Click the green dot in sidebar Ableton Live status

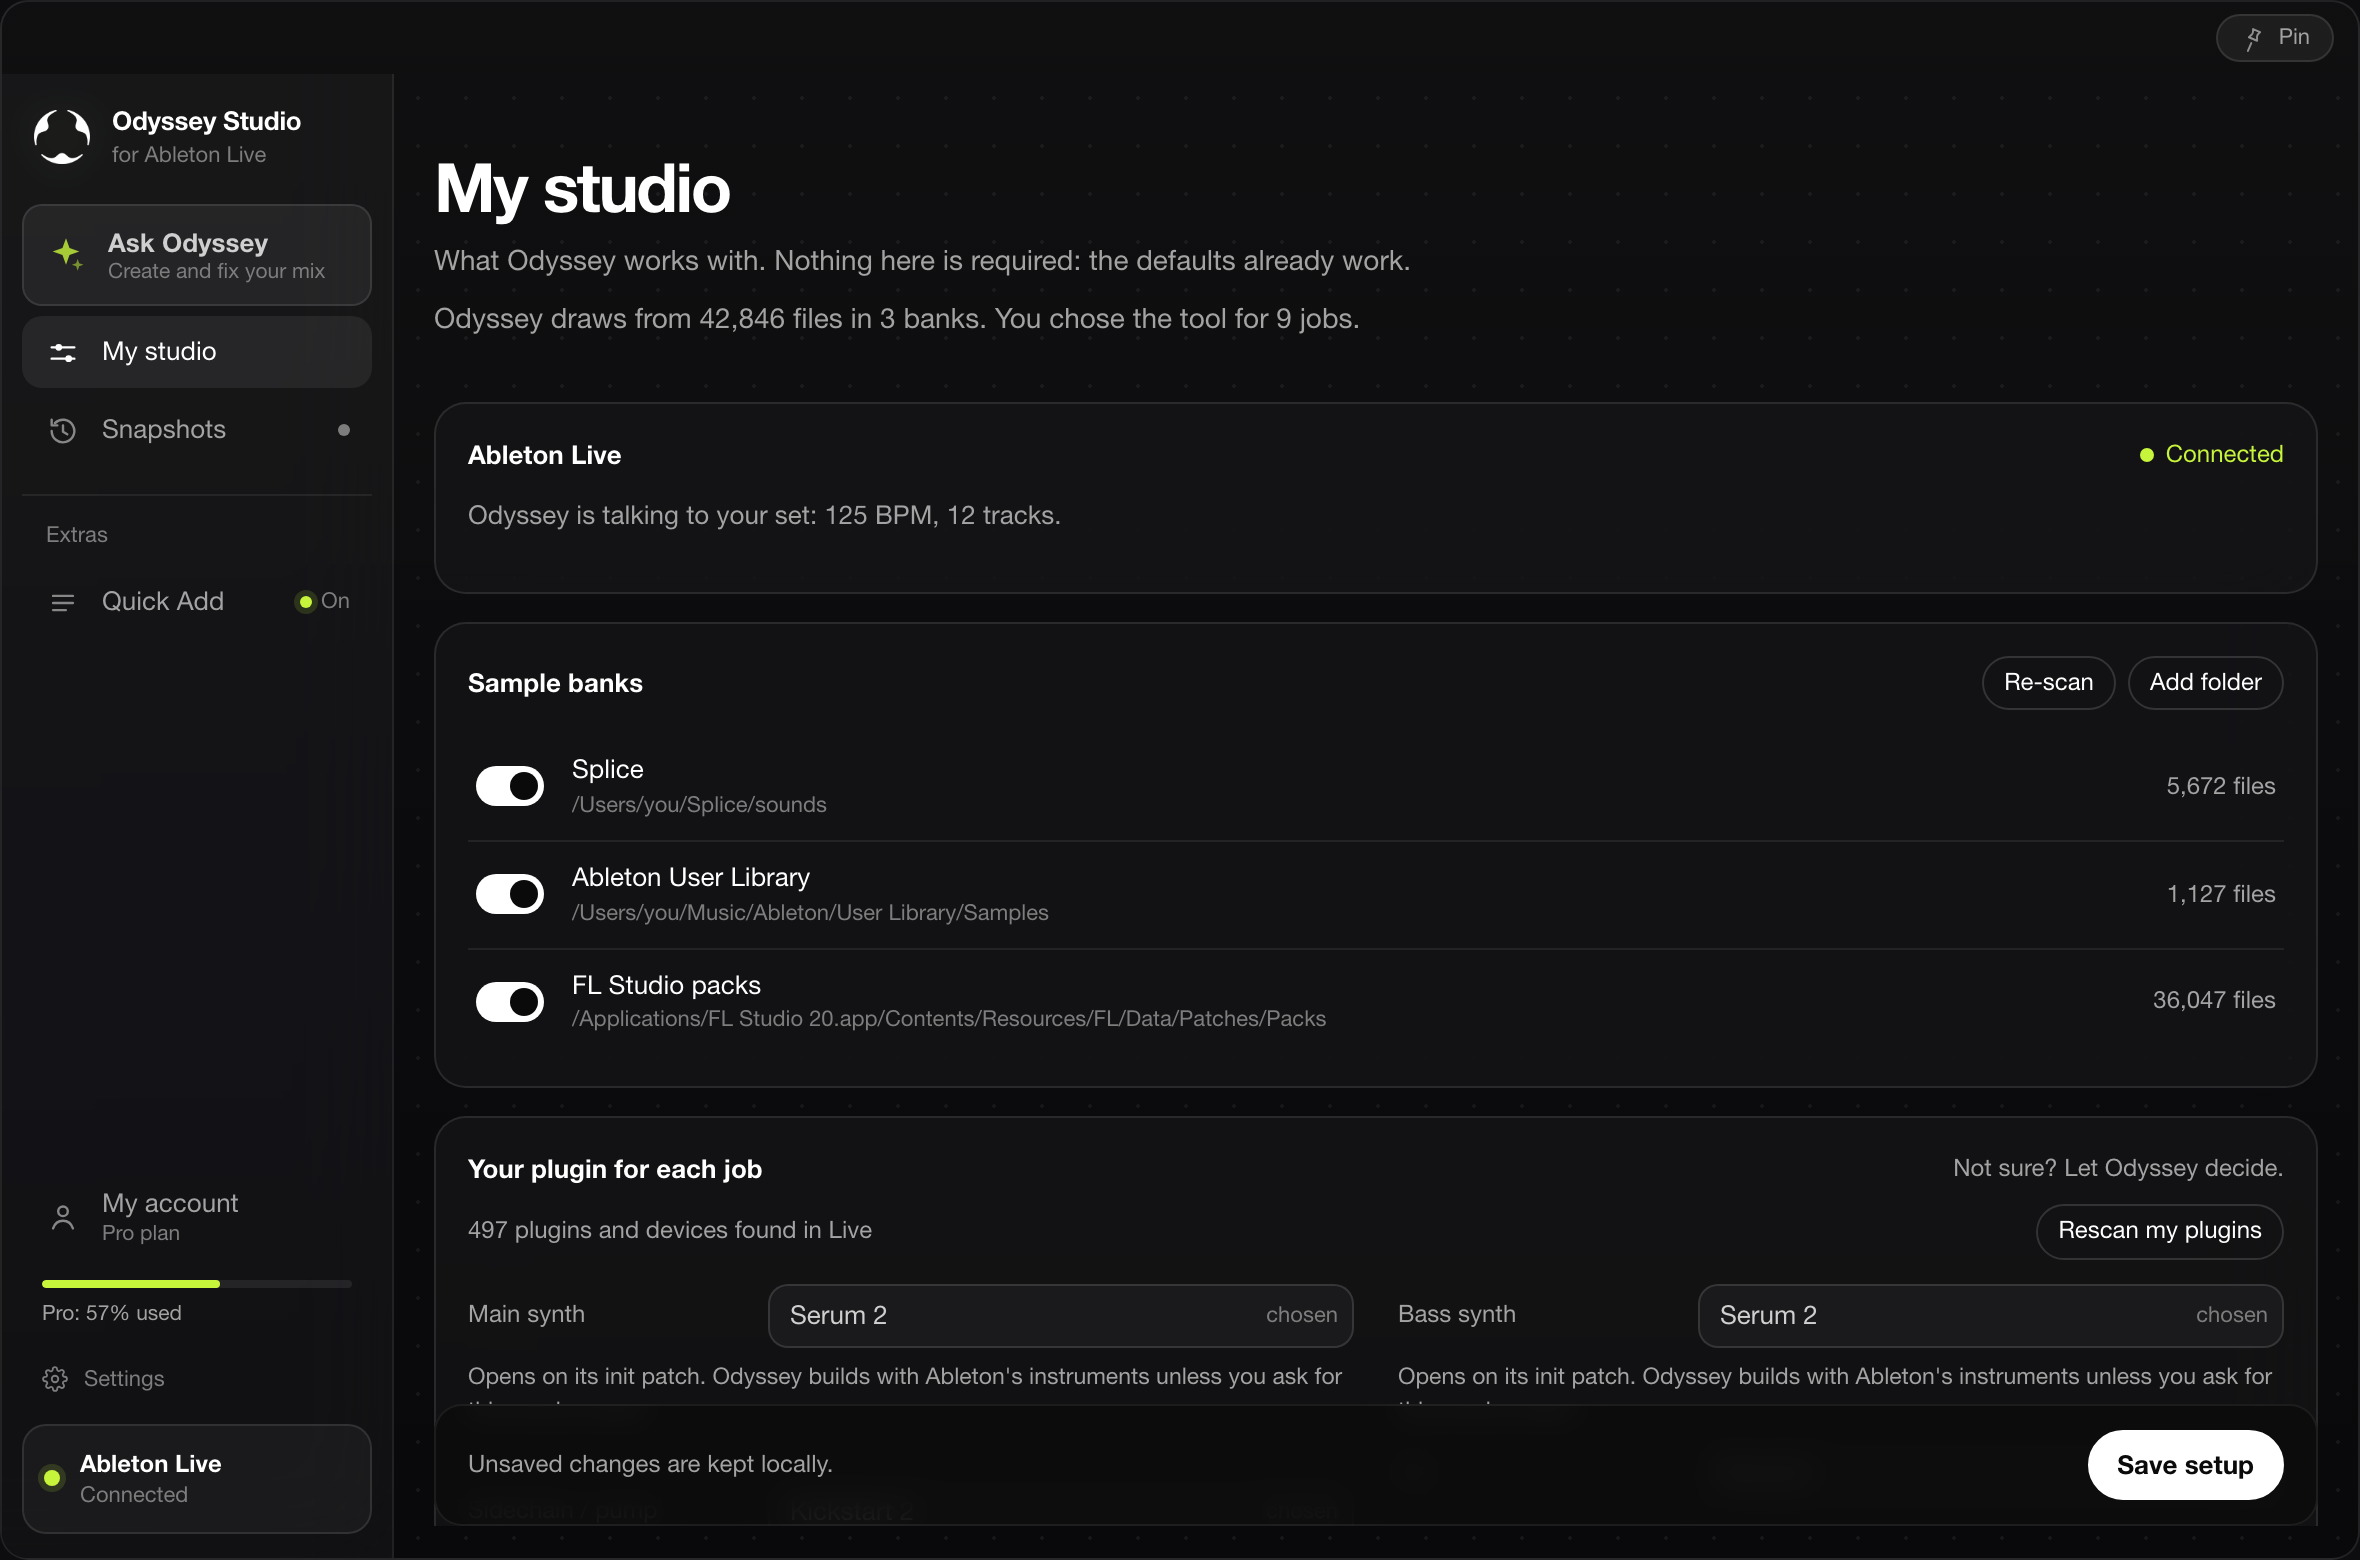pos(52,1478)
